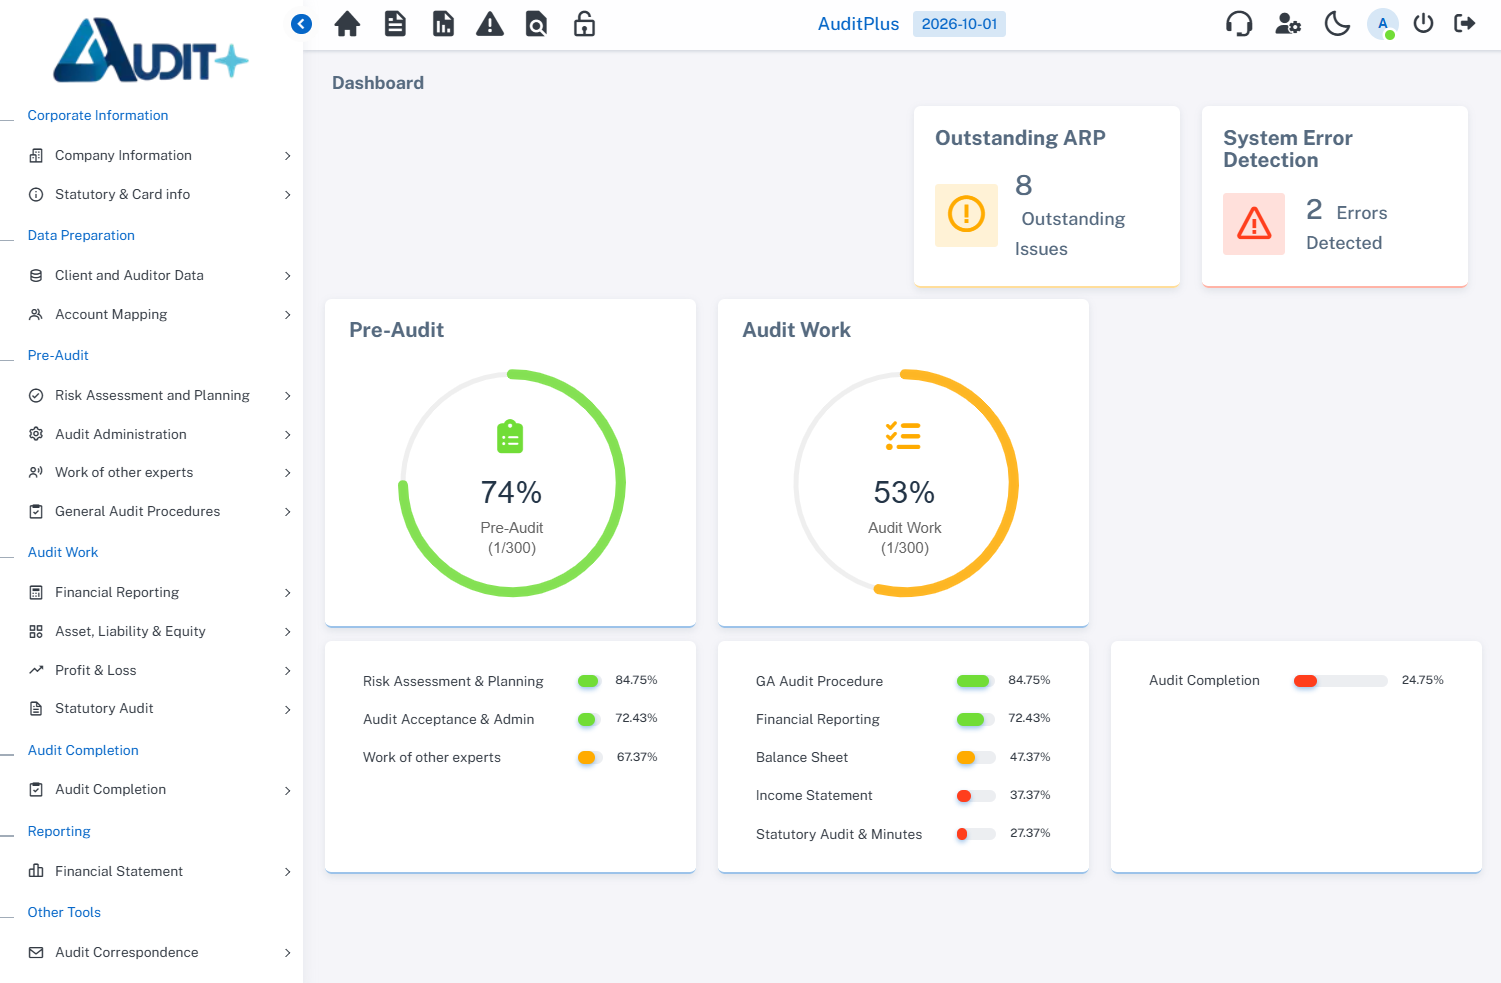Open headset support icon
This screenshot has width=1501, height=983.
[1239, 23]
